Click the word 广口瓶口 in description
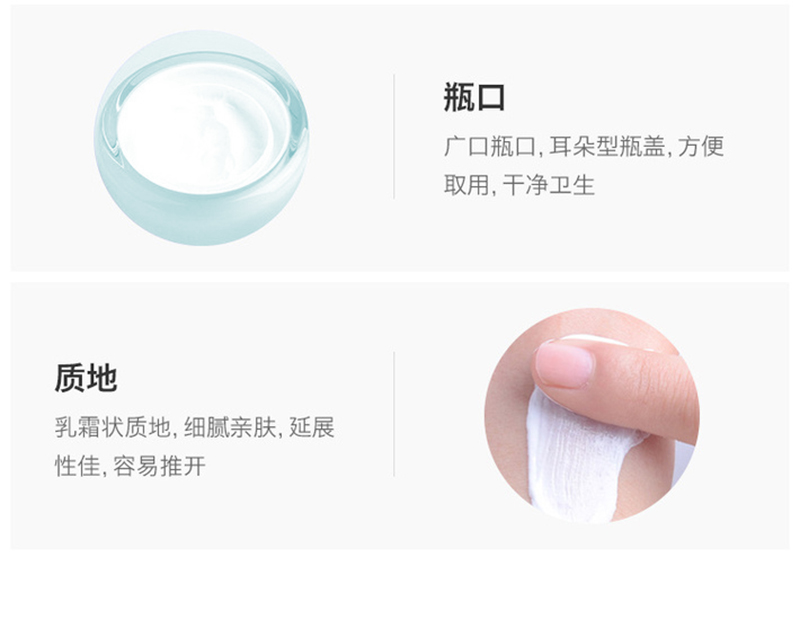Viewport: 800px width, 622px height. coord(489,146)
